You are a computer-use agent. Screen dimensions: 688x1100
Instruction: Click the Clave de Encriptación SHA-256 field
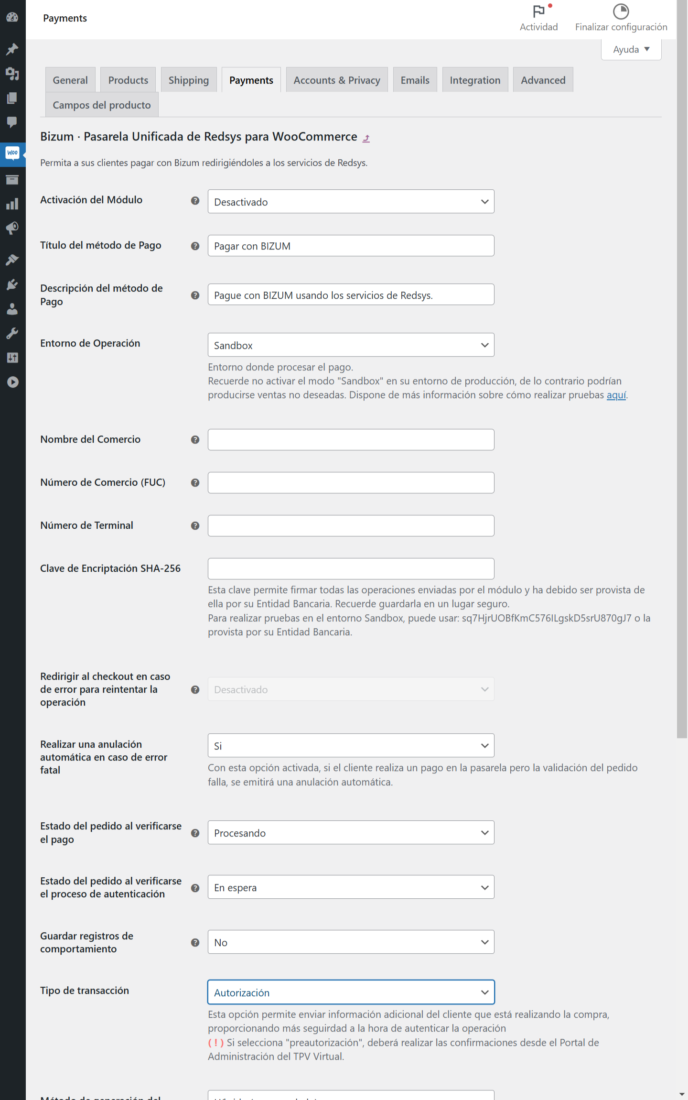351,569
